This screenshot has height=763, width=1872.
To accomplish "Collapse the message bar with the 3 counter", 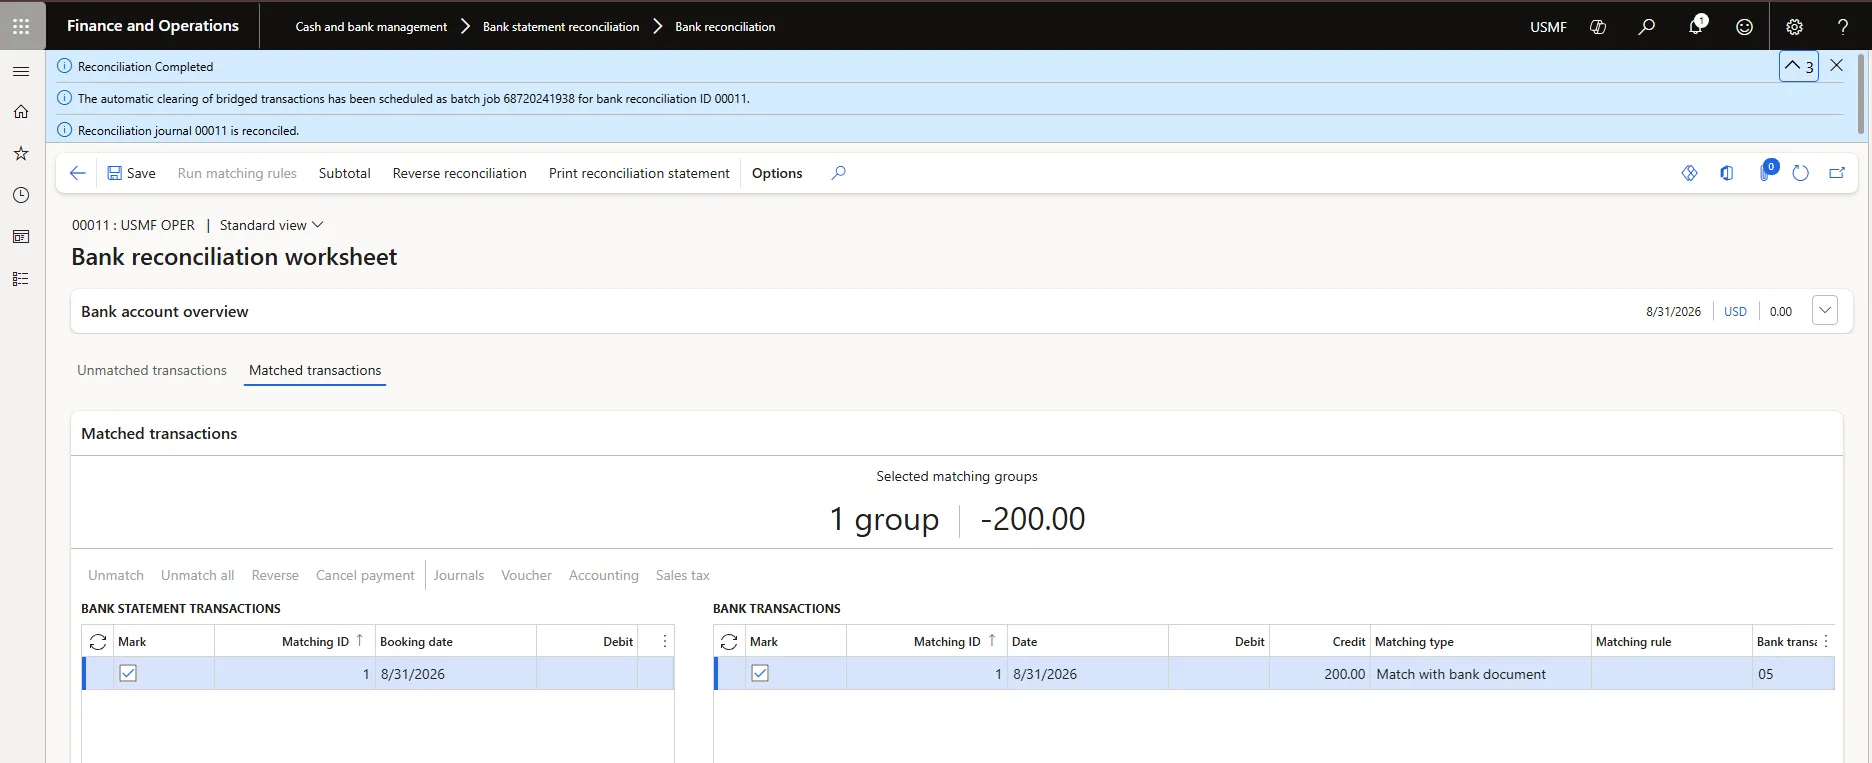I will tap(1799, 67).
